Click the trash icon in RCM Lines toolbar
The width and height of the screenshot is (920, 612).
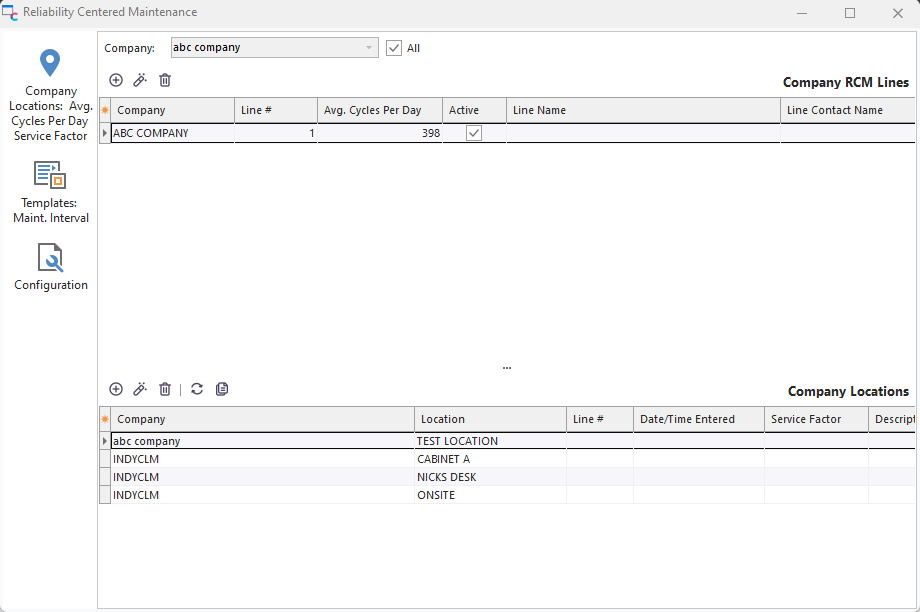165,80
